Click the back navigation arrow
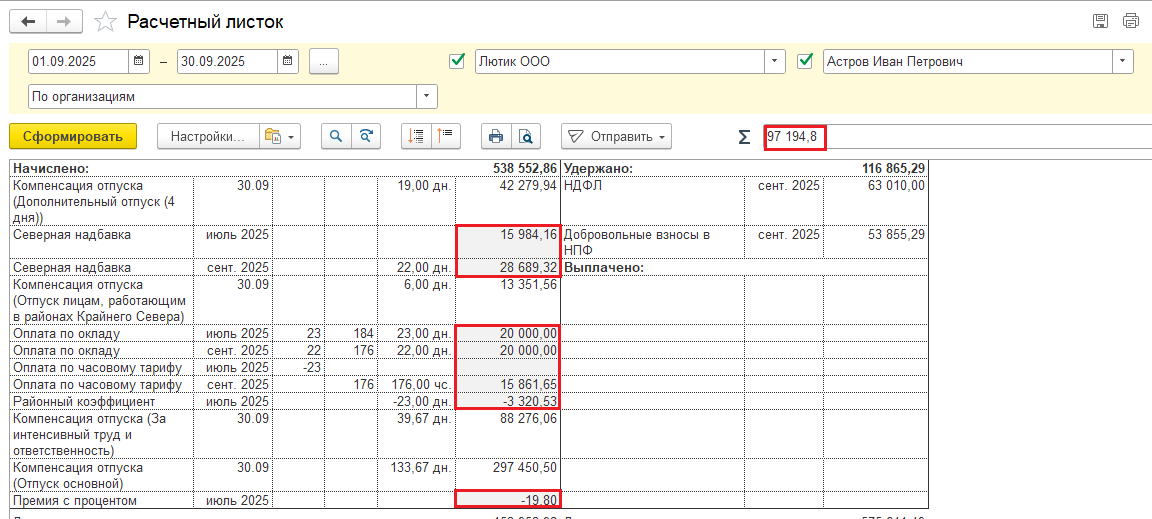This screenshot has width=1152, height=519. pos(29,21)
